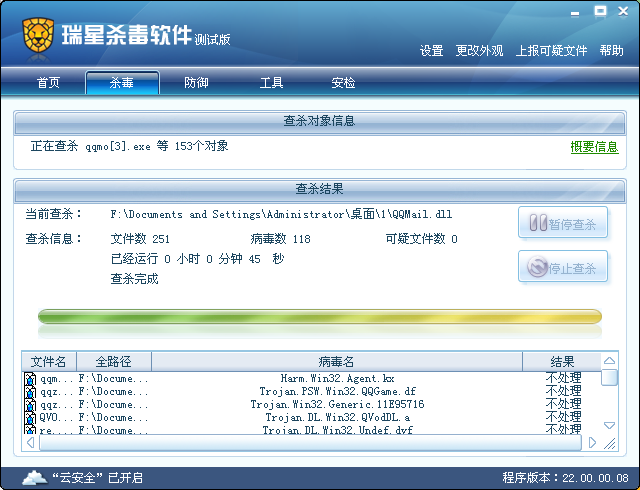Viewport: 640px width, 490px height.
Task: Click the file icon of the Trojan.DL.Win32.QVodDL.a row
Action: pyautogui.click(x=30, y=418)
